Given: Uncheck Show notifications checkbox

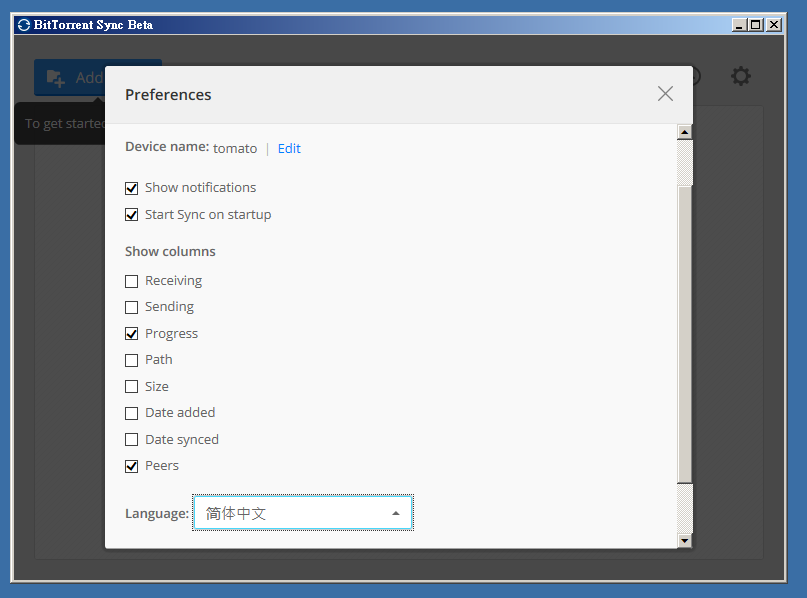Looking at the screenshot, I should (131, 188).
